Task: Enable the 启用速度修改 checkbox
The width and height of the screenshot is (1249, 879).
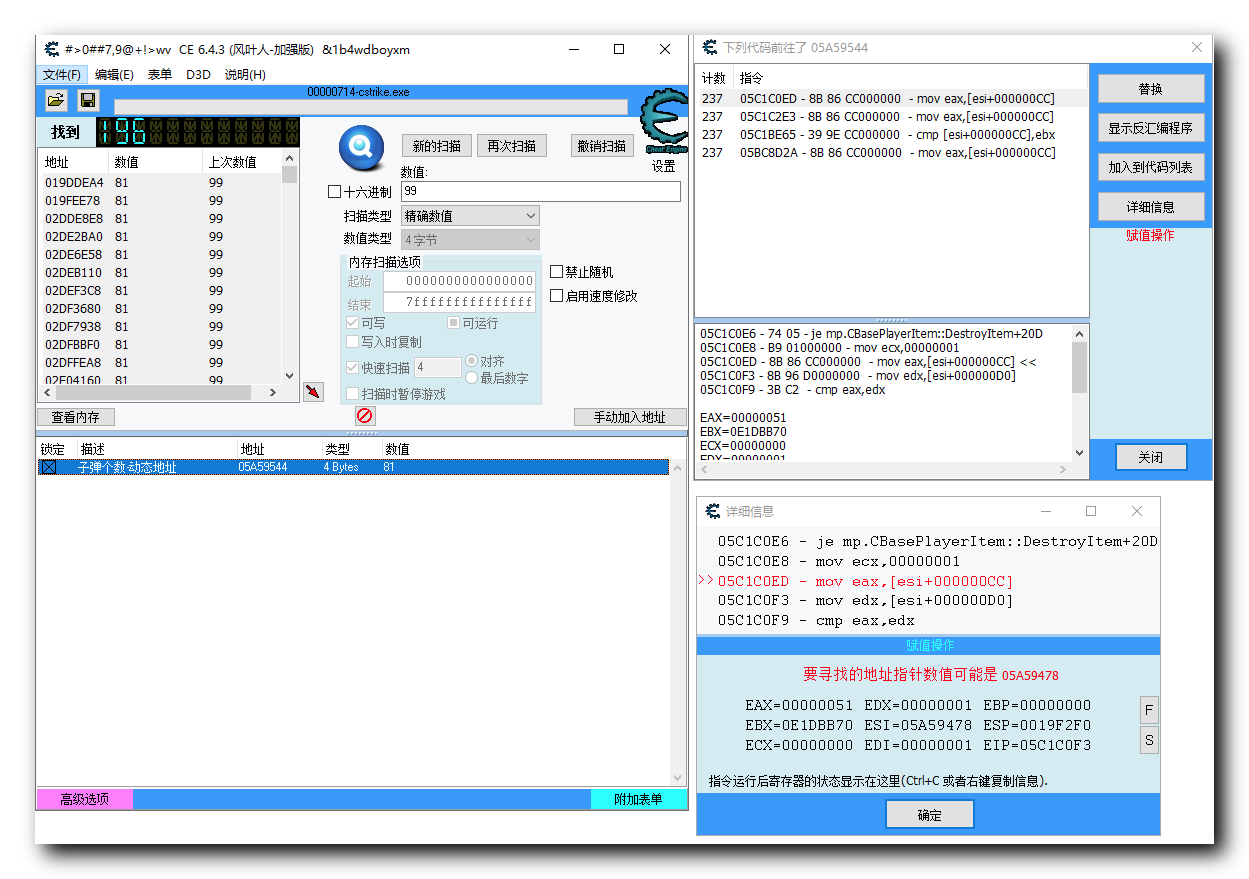Action: pyautogui.click(x=557, y=296)
